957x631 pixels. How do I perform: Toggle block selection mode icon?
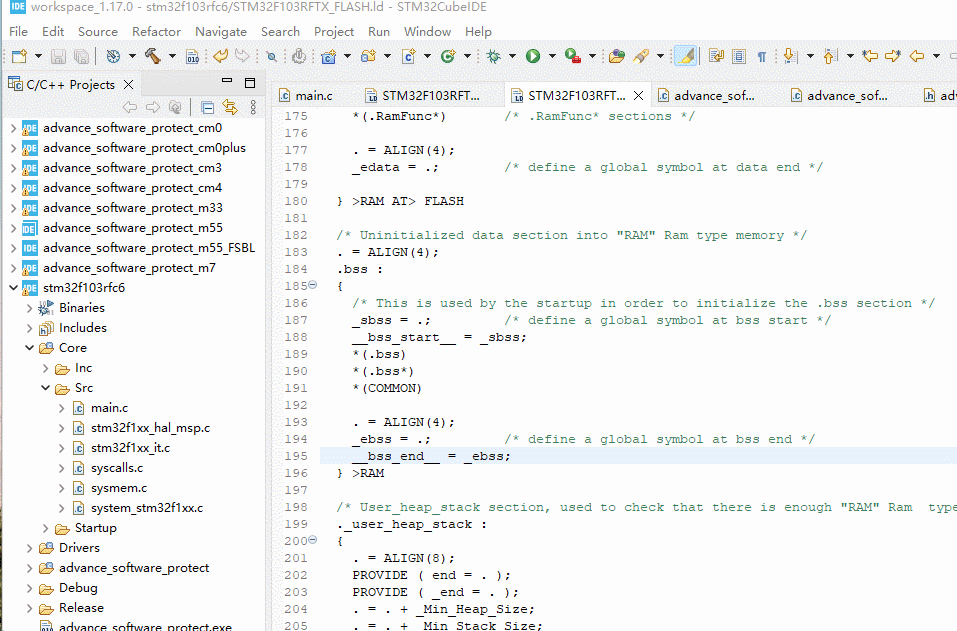click(739, 57)
